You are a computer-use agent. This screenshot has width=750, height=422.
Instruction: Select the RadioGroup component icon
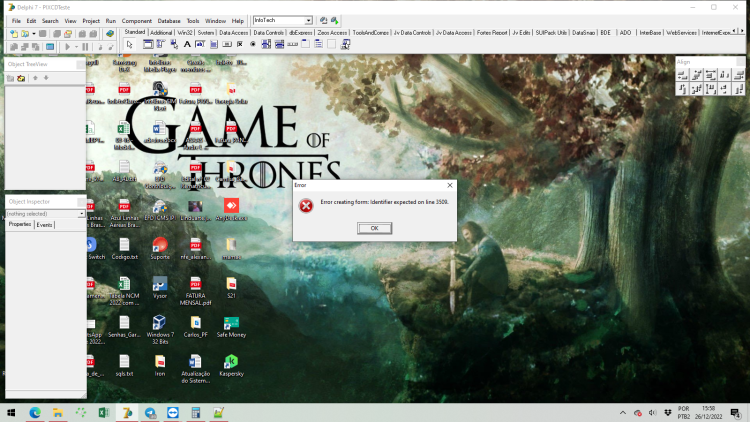pos(318,44)
